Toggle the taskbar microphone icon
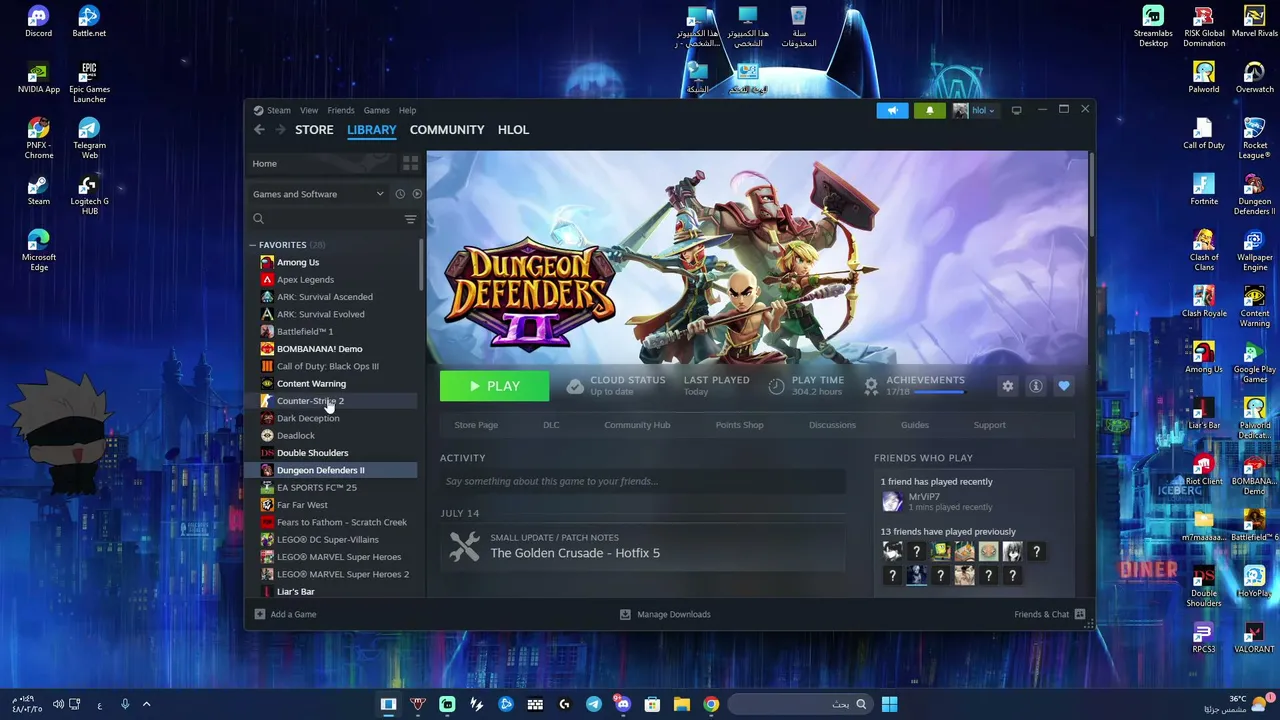Image resolution: width=1280 pixels, height=720 pixels. tap(125, 704)
